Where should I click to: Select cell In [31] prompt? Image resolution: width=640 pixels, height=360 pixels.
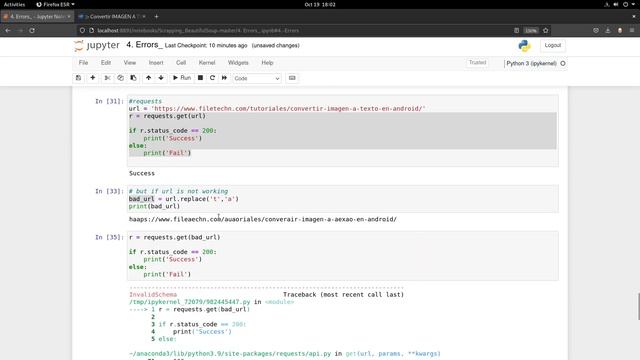[109, 101]
